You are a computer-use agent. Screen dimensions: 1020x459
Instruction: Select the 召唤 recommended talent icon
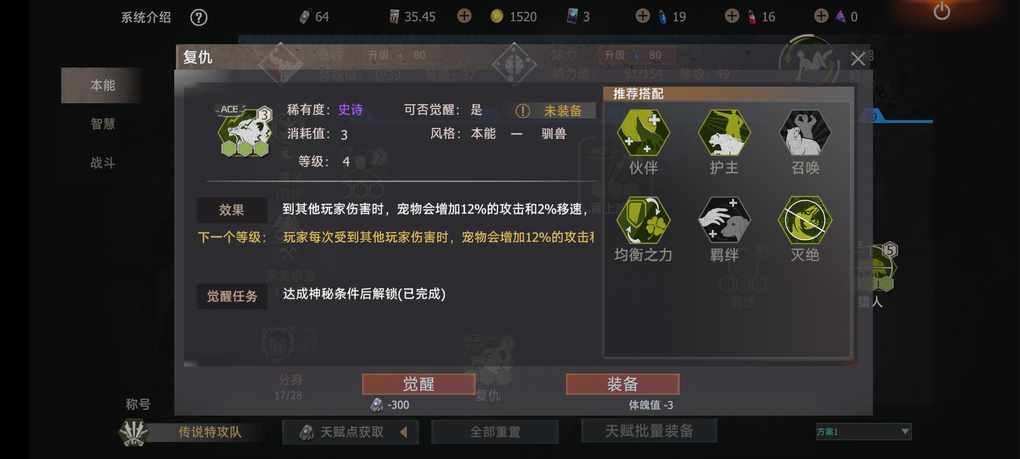805,133
